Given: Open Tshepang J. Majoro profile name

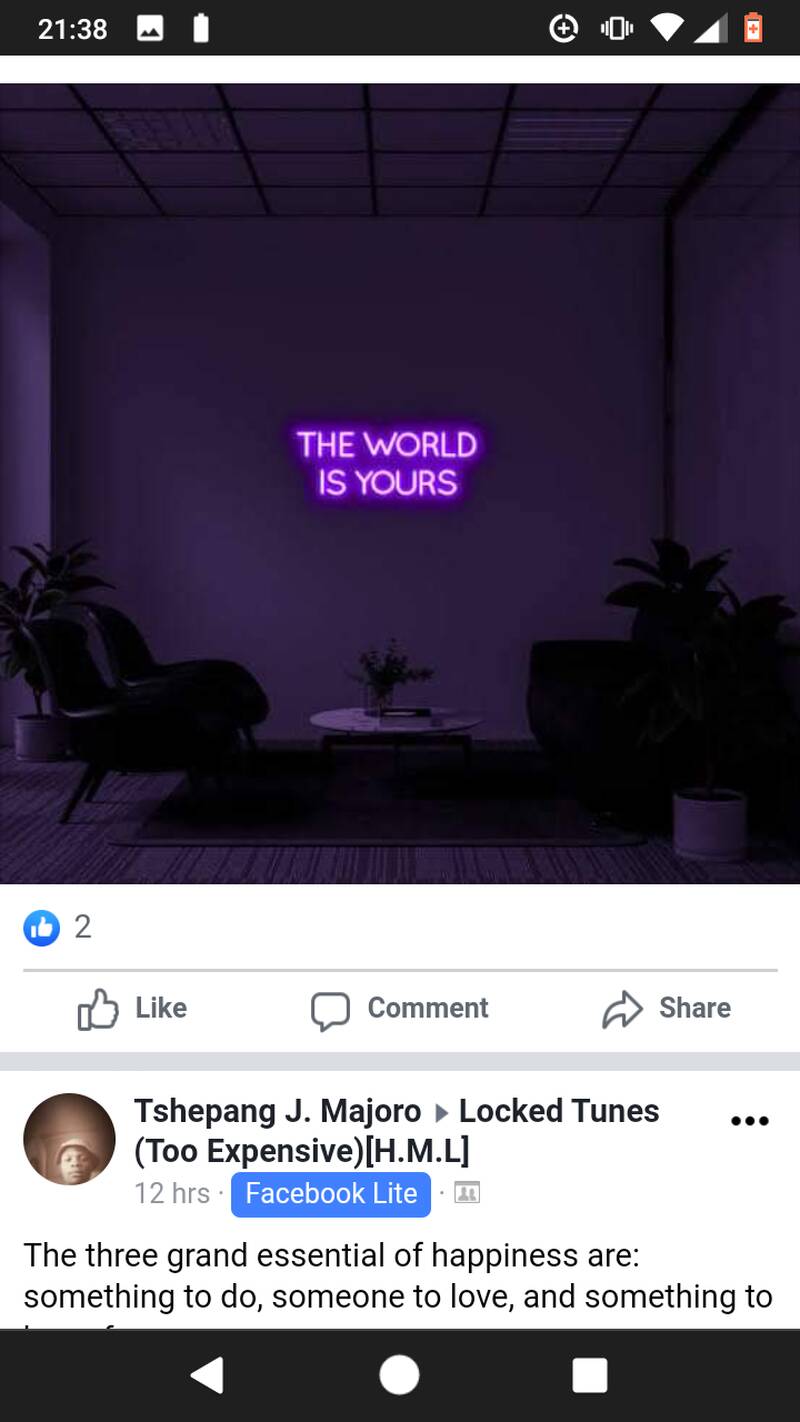Looking at the screenshot, I should [x=278, y=1111].
